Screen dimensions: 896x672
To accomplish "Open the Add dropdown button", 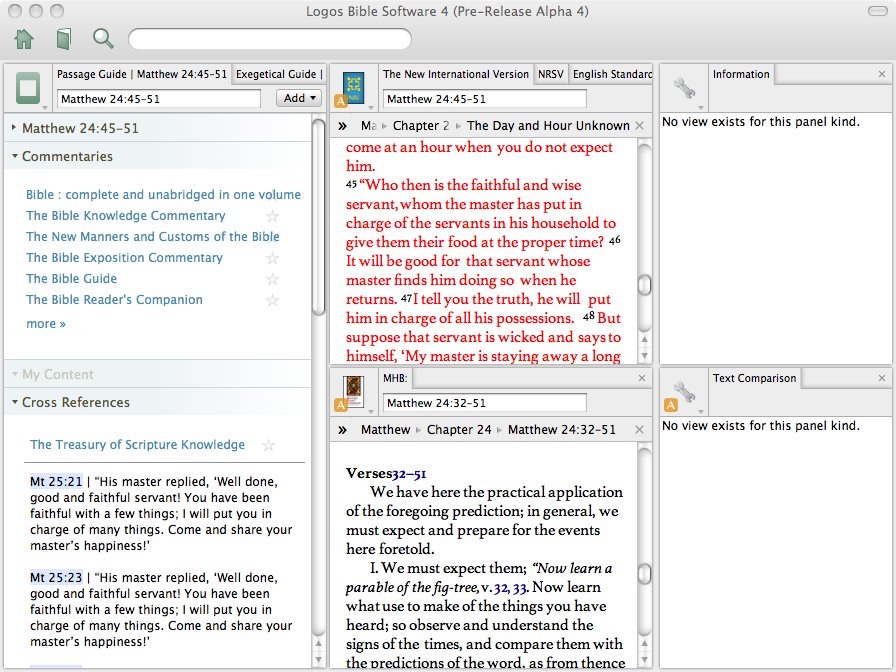I will point(299,98).
